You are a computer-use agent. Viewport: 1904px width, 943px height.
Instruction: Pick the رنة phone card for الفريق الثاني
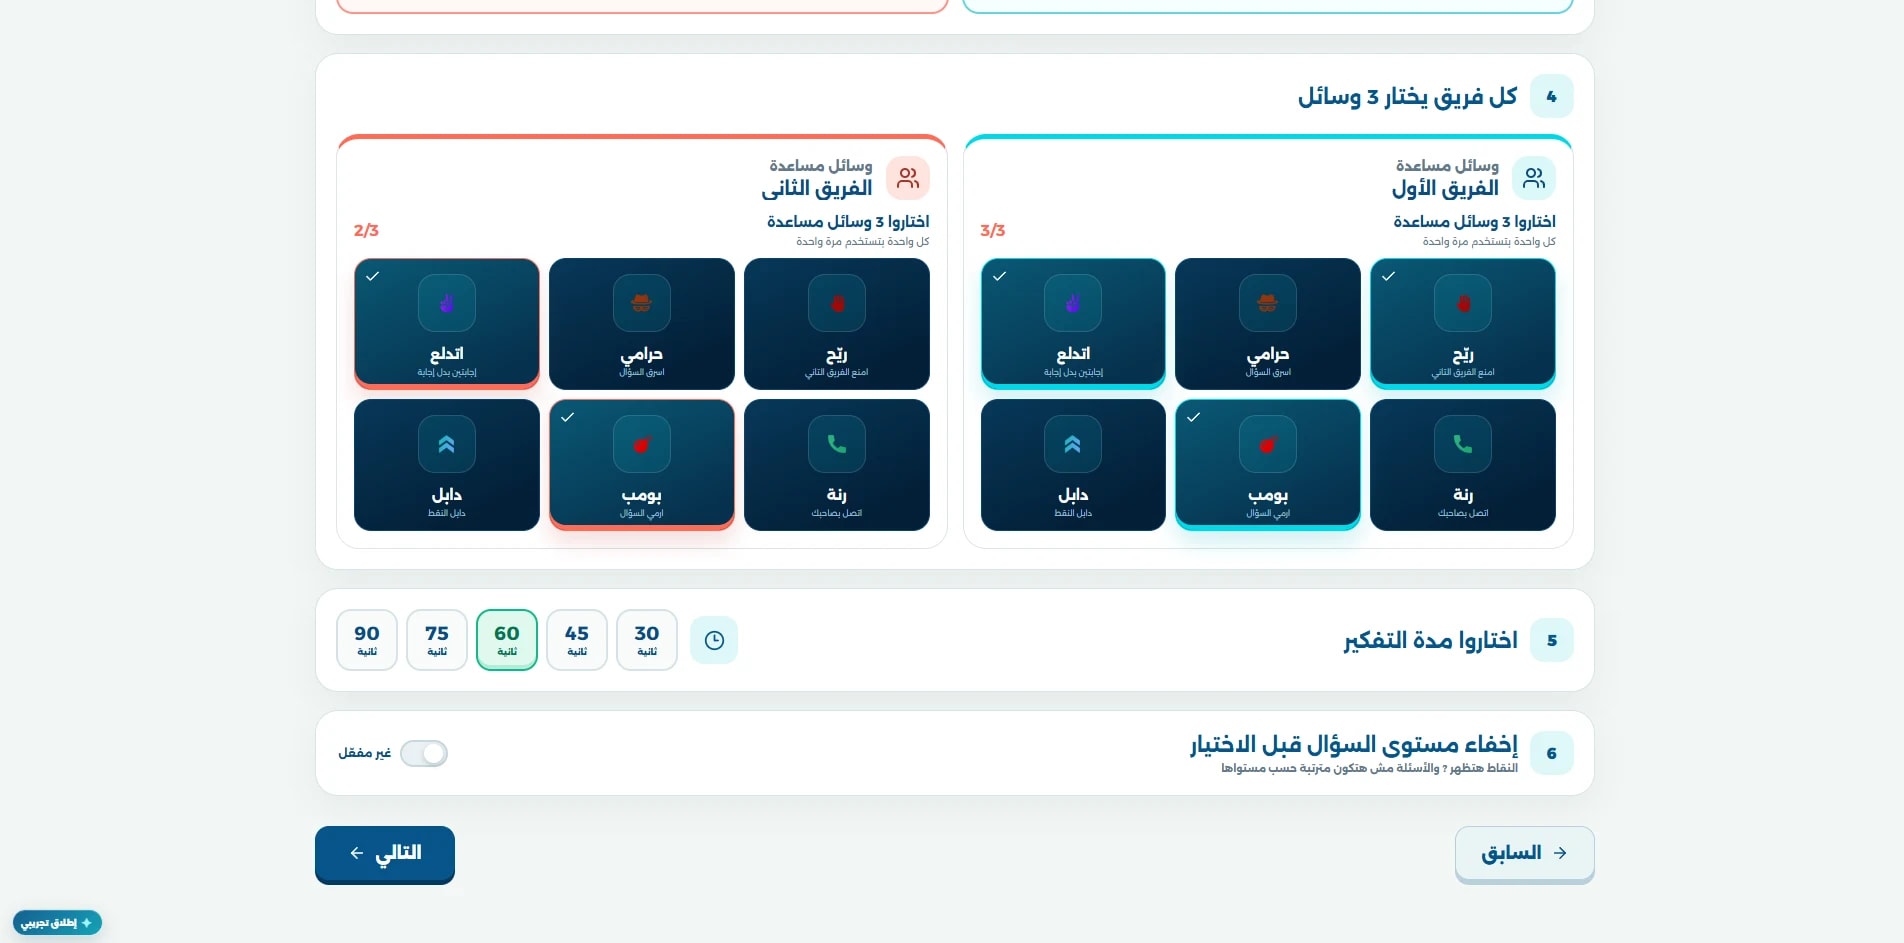tap(837, 465)
